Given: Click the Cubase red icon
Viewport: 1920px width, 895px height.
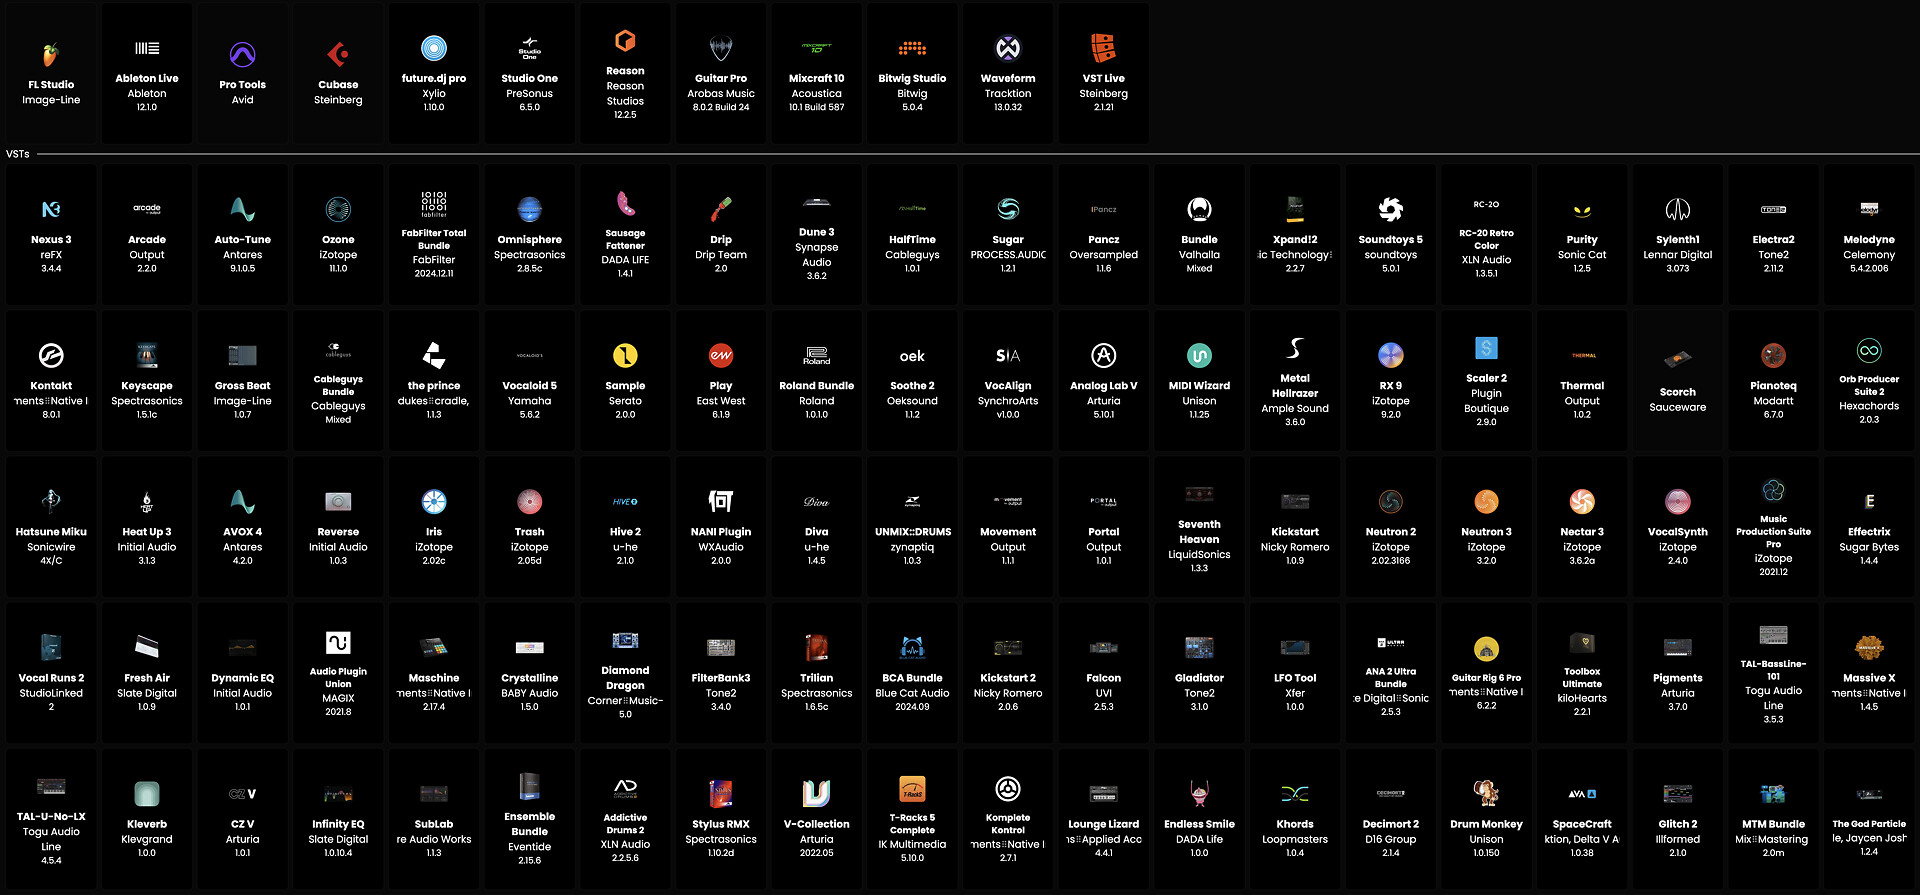Looking at the screenshot, I should click(338, 55).
